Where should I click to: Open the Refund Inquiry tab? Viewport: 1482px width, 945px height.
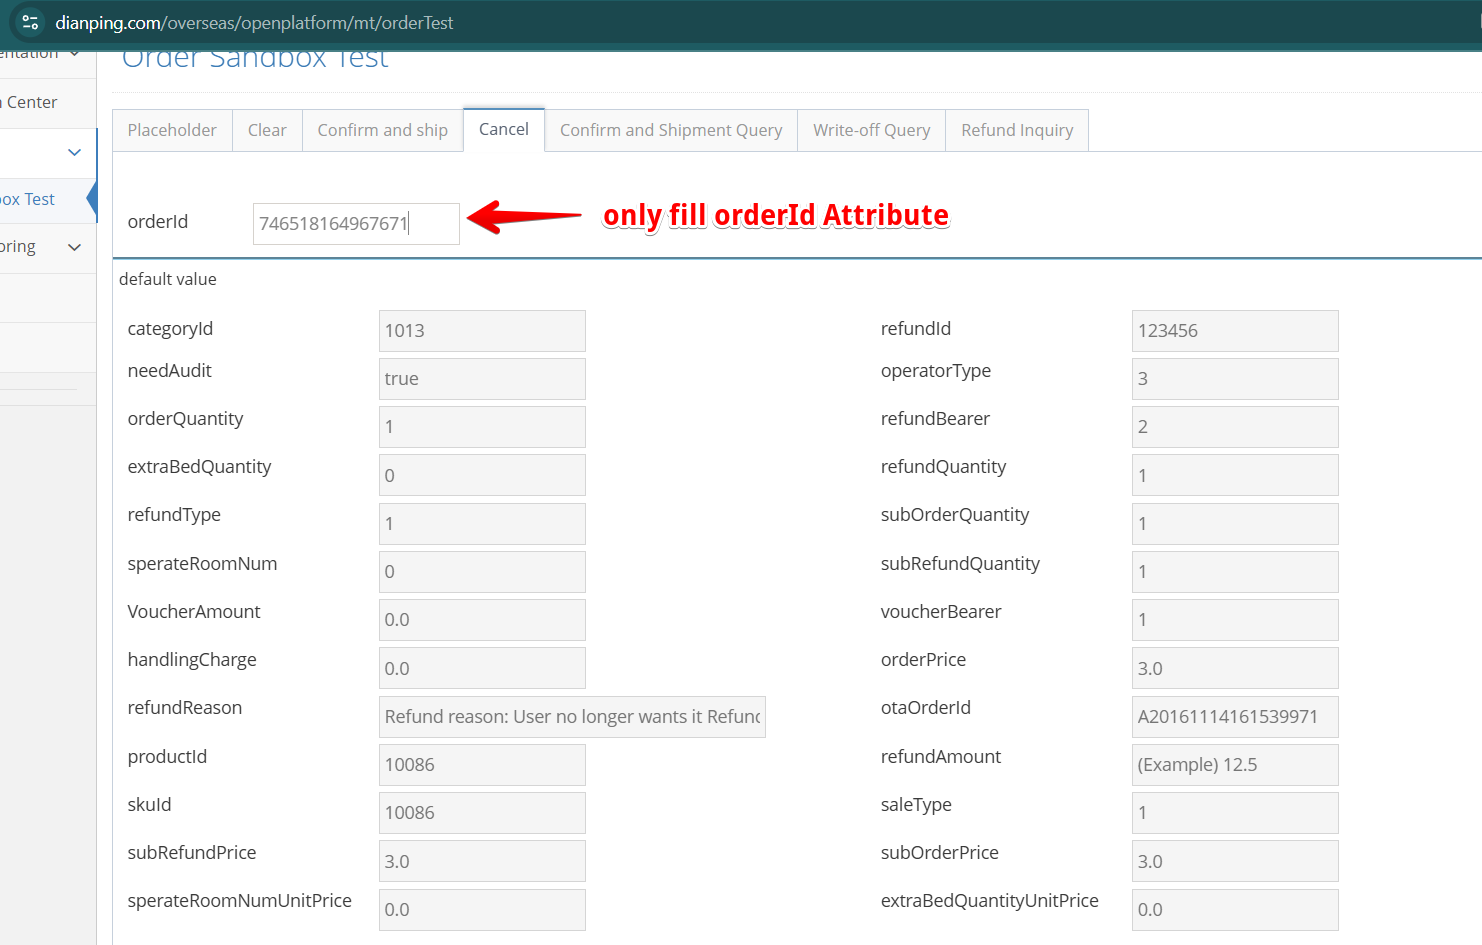1017,130
